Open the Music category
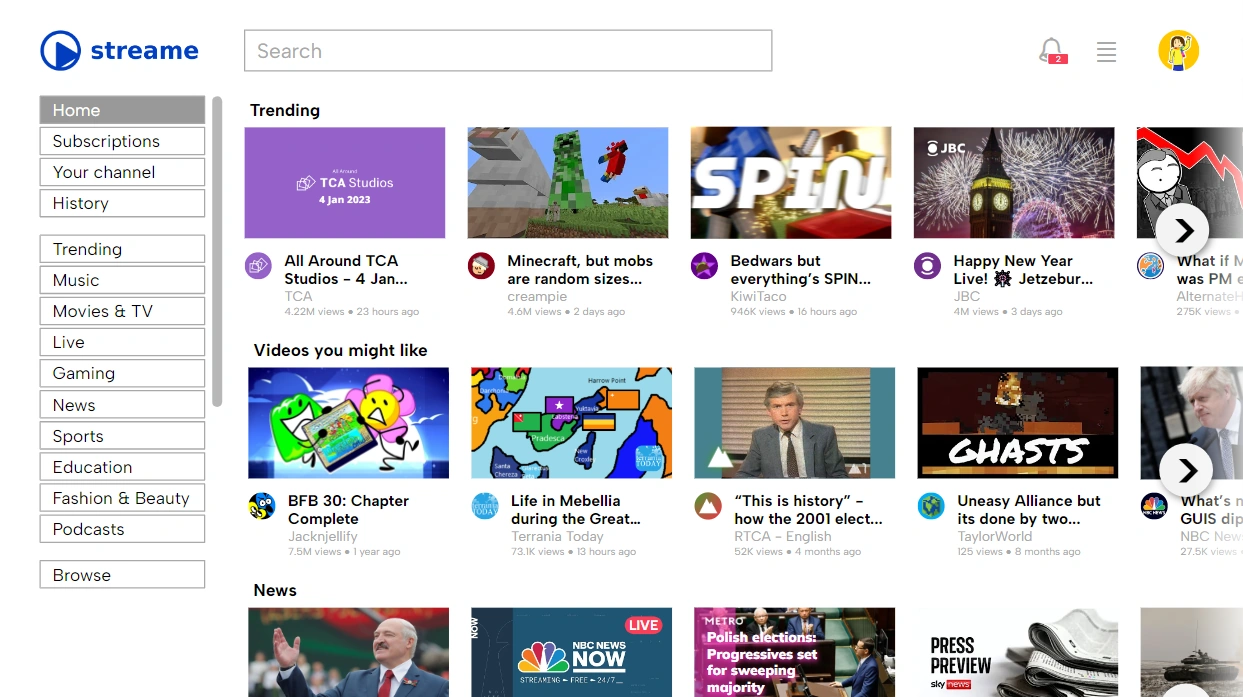1243x697 pixels. pos(122,280)
